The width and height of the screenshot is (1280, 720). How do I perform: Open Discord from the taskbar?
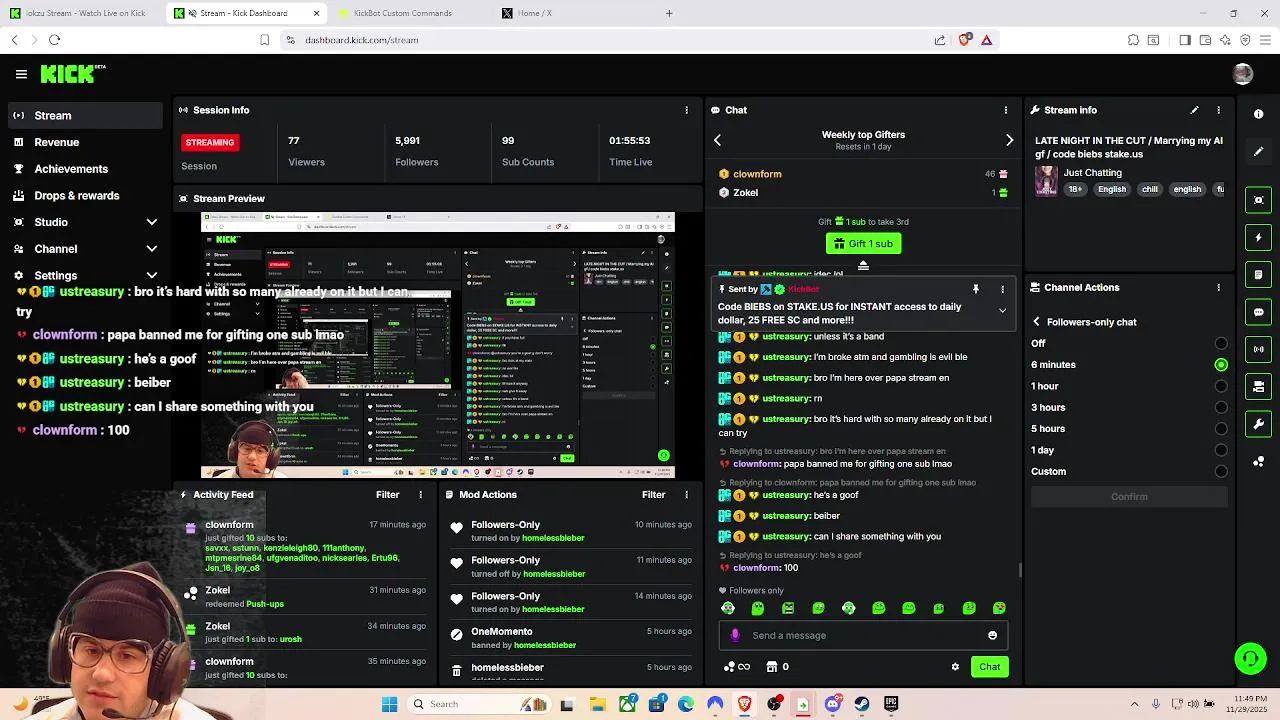click(833, 704)
